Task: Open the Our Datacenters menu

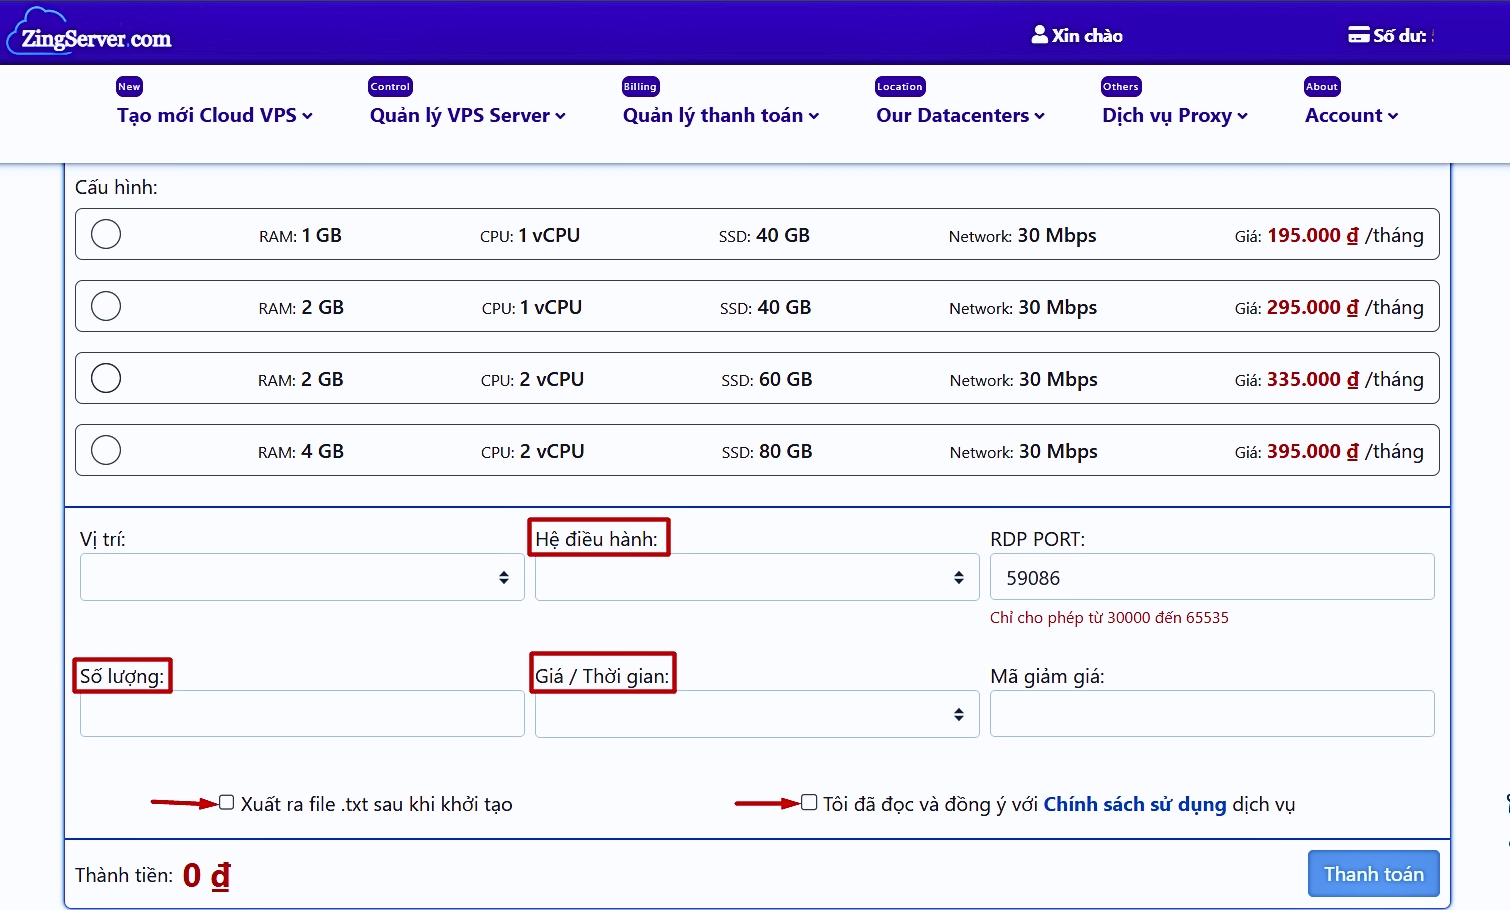Action: click(x=961, y=115)
